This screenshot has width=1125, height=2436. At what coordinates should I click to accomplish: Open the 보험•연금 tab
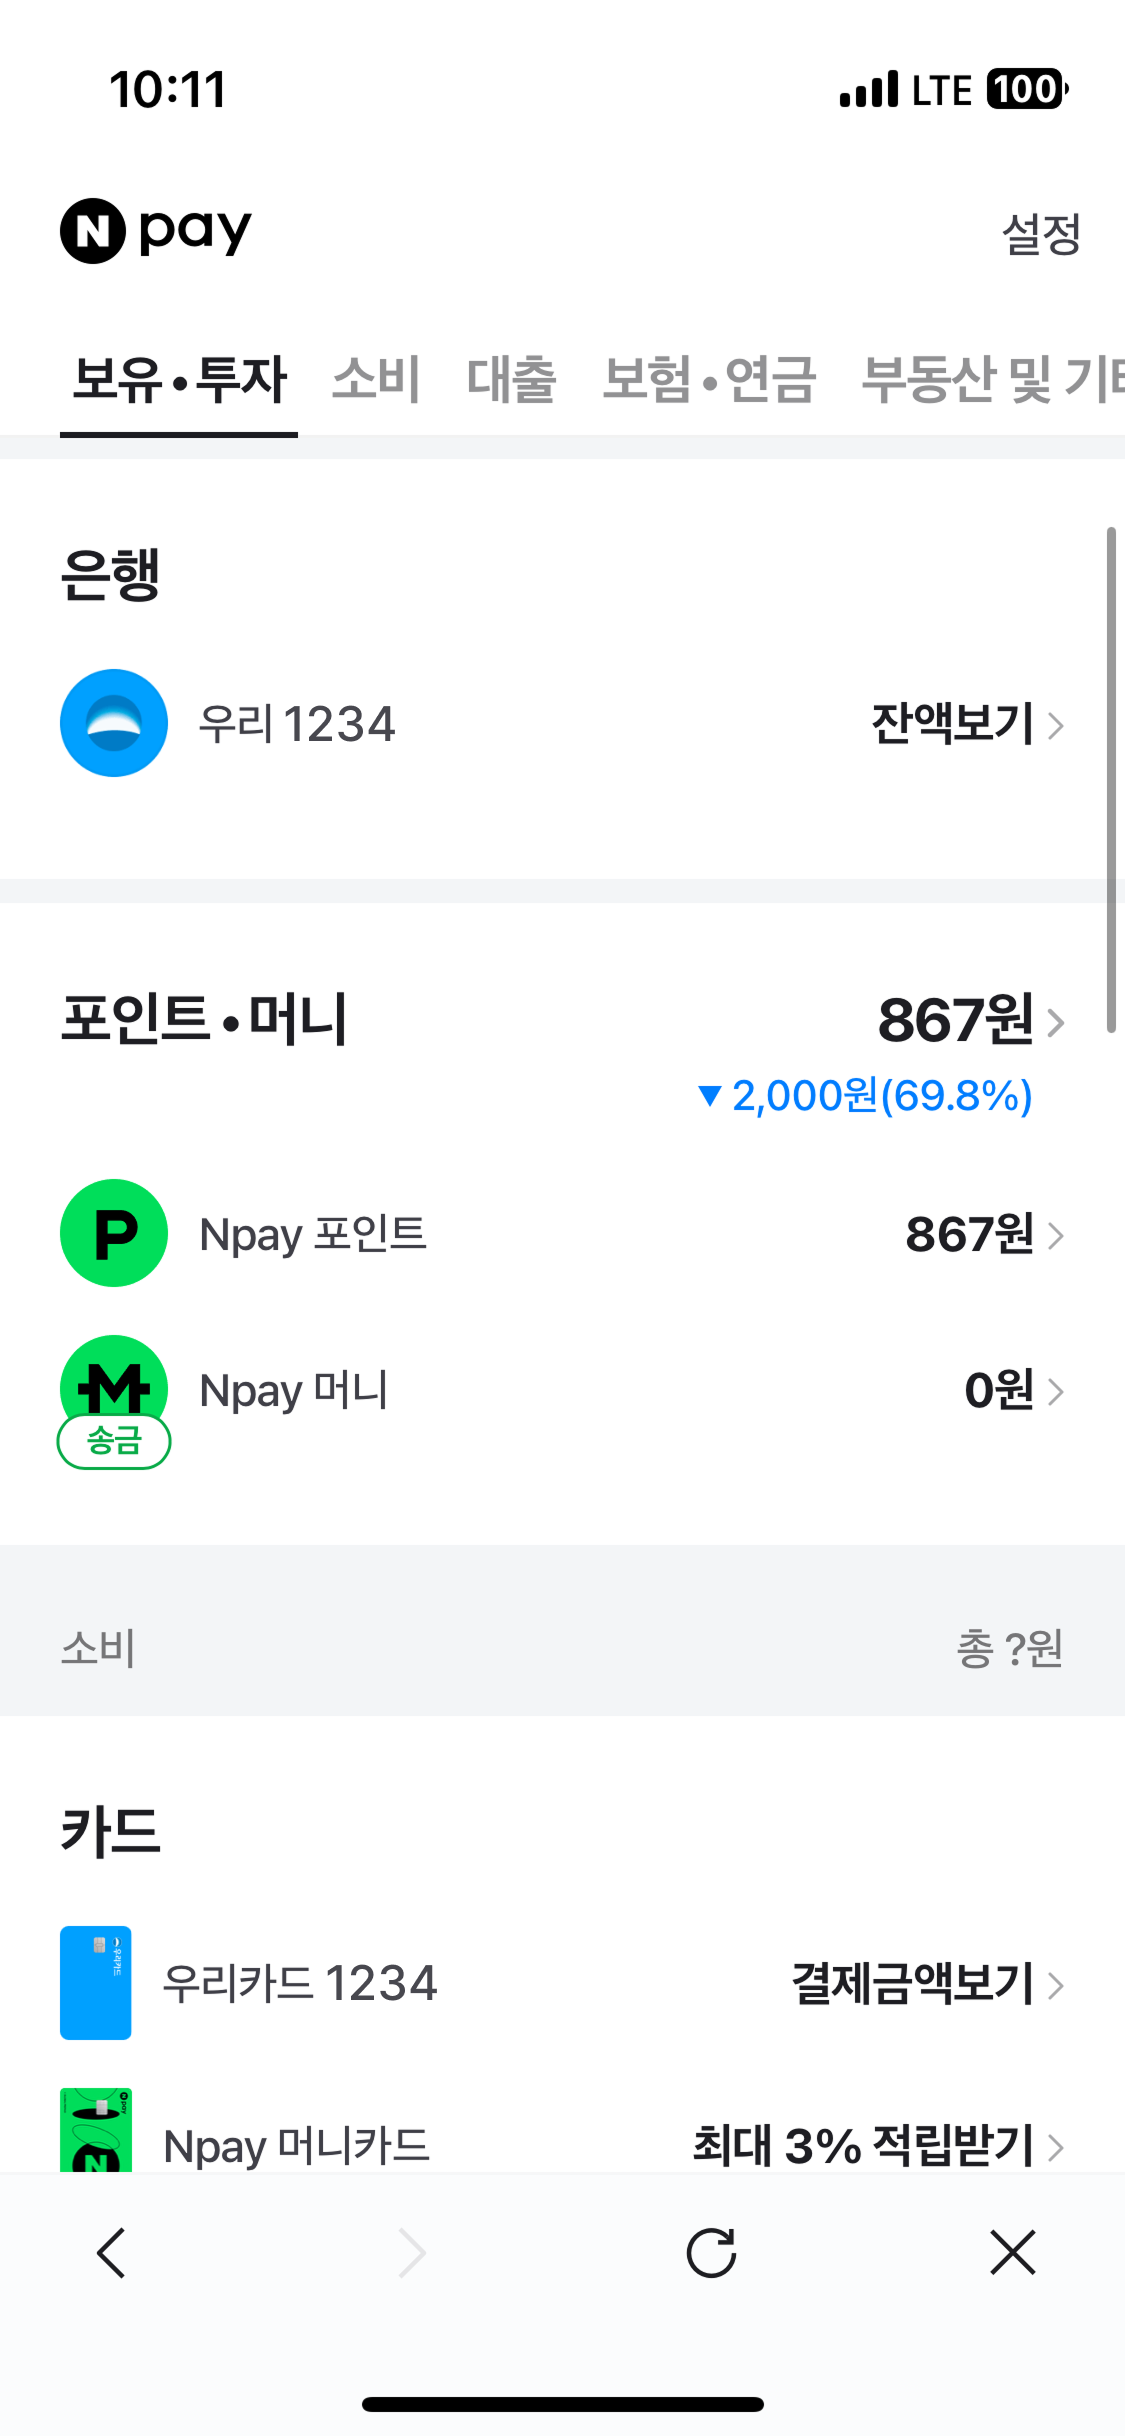tap(709, 380)
